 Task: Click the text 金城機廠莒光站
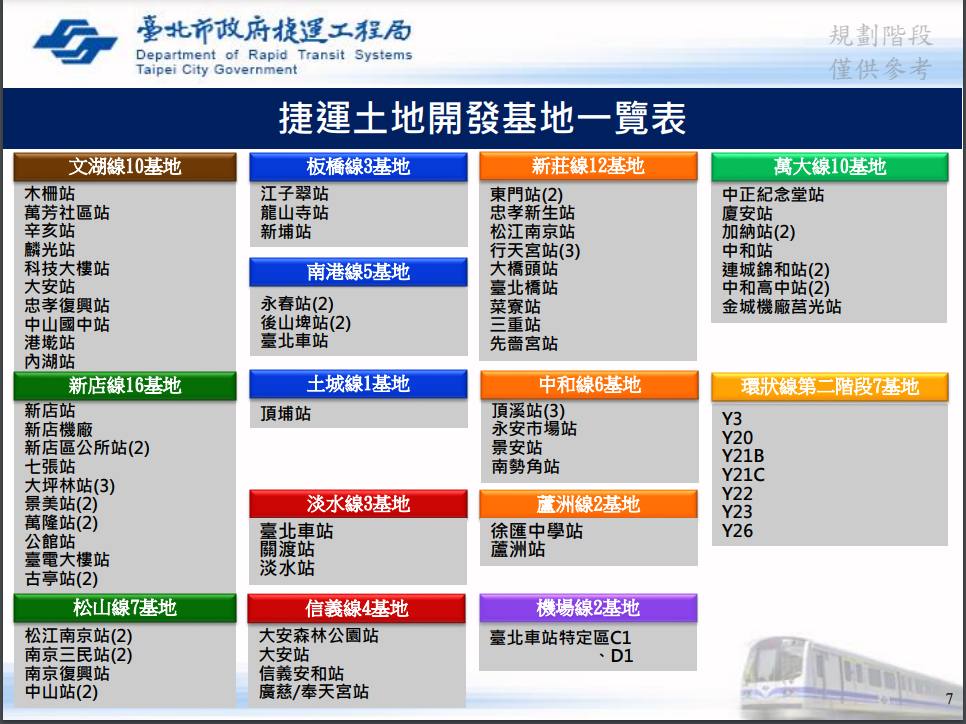[781, 306]
